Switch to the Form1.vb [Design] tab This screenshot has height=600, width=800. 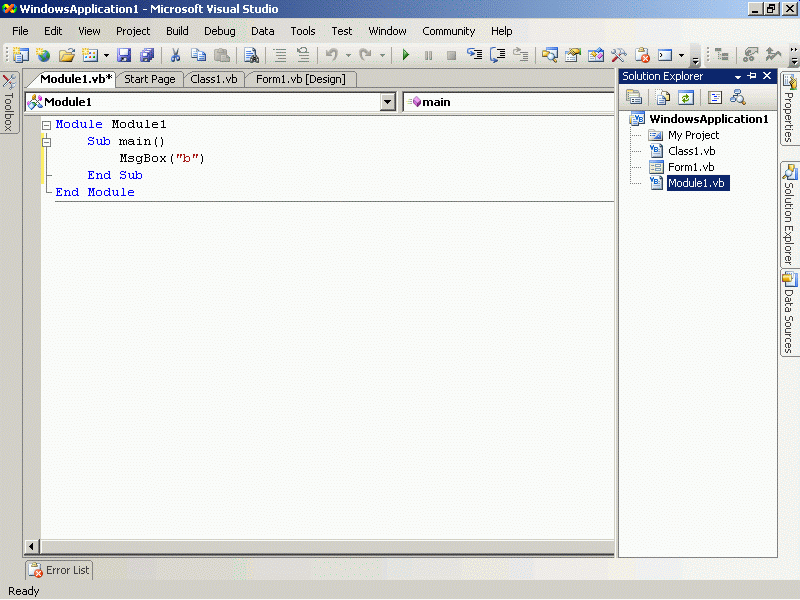pyautogui.click(x=300, y=79)
